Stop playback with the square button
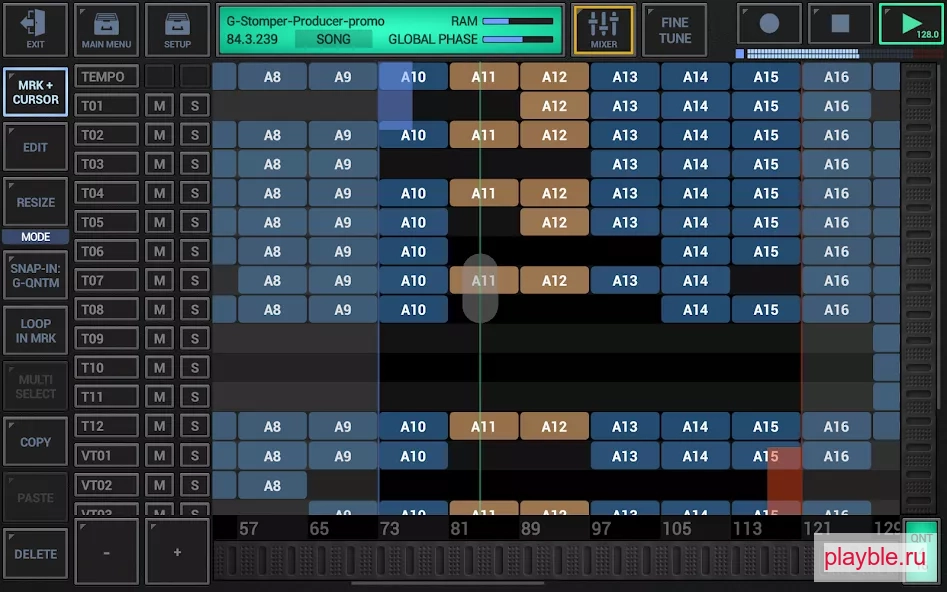Viewport: 947px width, 592px height. click(x=840, y=24)
